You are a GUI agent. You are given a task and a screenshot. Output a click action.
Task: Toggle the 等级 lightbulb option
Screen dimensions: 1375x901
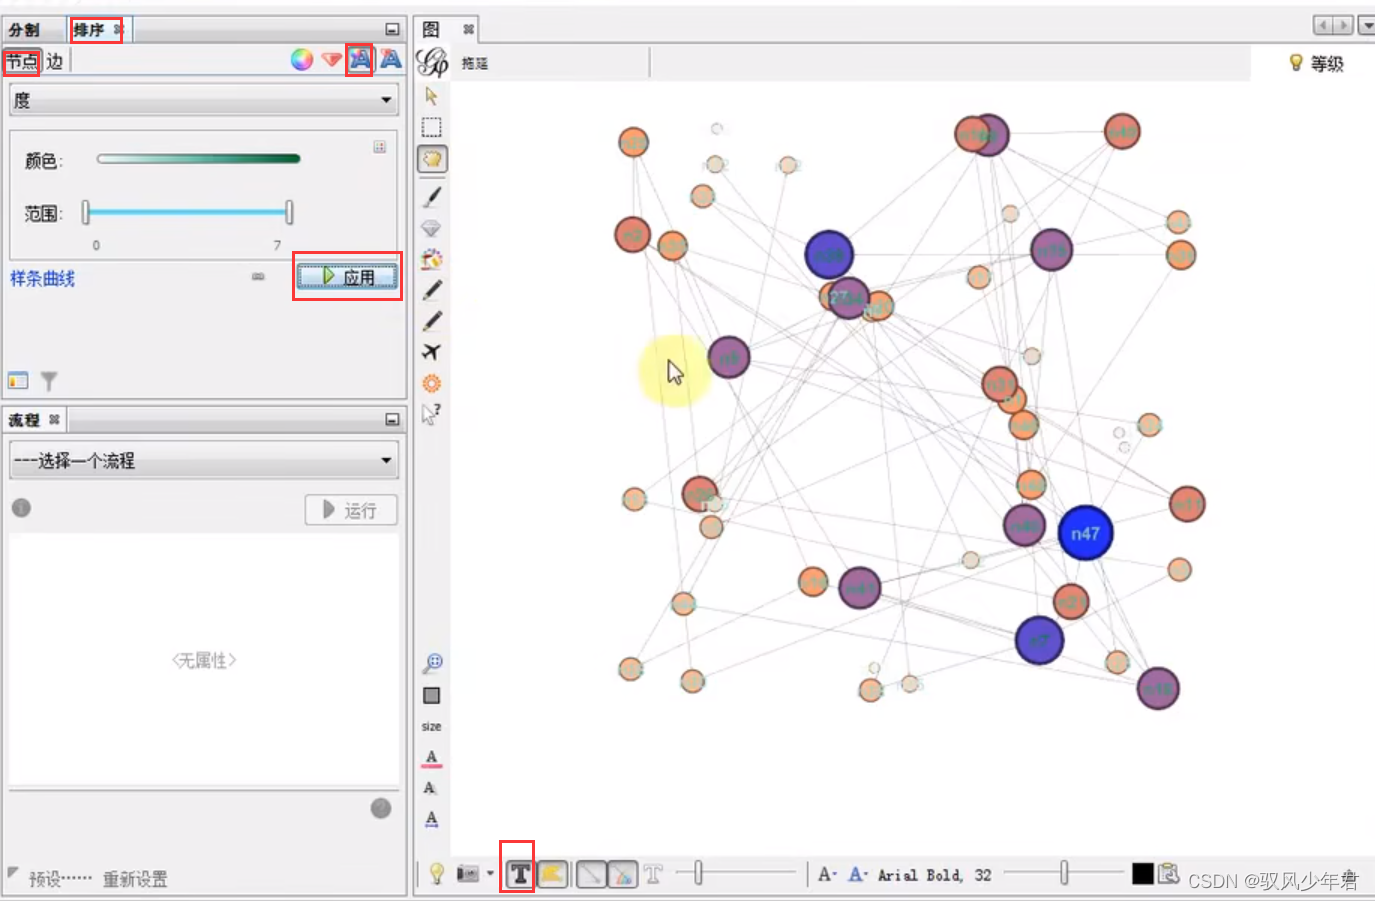tap(1316, 63)
